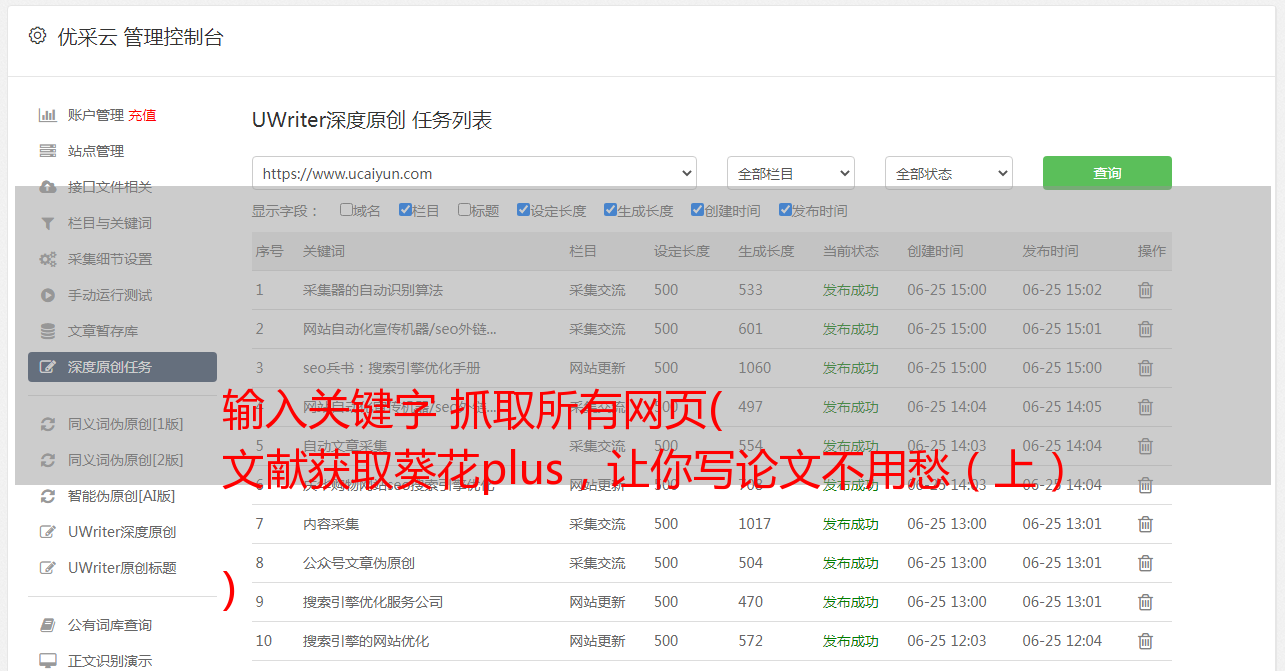This screenshot has width=1285, height=671.
Task: Delete row 2 网站自动化宣传机器 task
Action: point(1145,329)
